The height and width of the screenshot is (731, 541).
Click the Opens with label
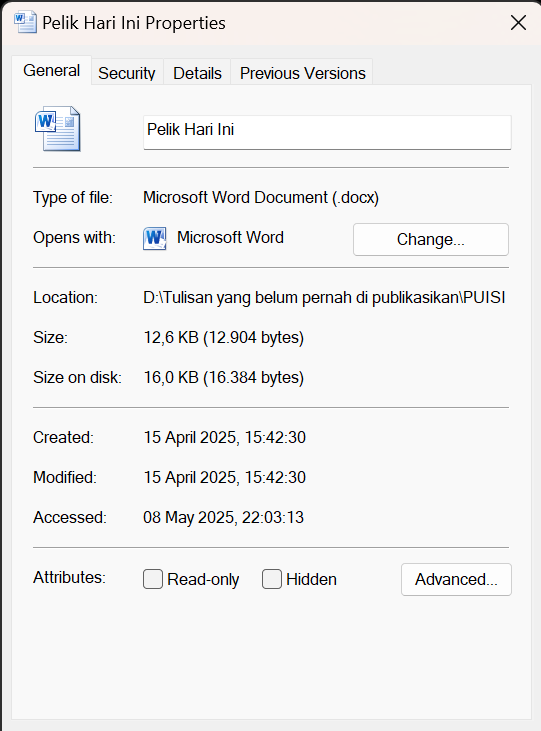(x=74, y=237)
